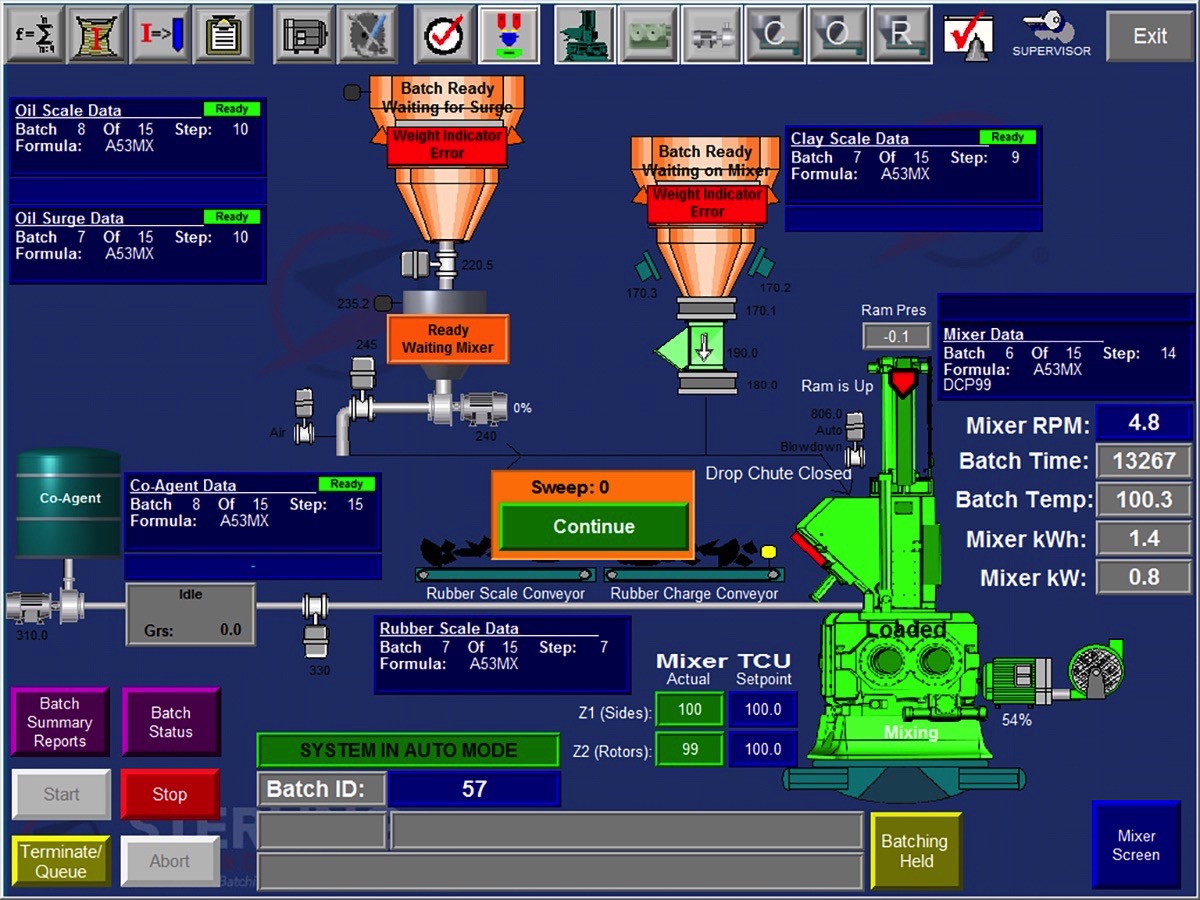Screen dimensions: 1200x900
Task: Click the oil scale valve labeled 220.5
Action: [428, 263]
